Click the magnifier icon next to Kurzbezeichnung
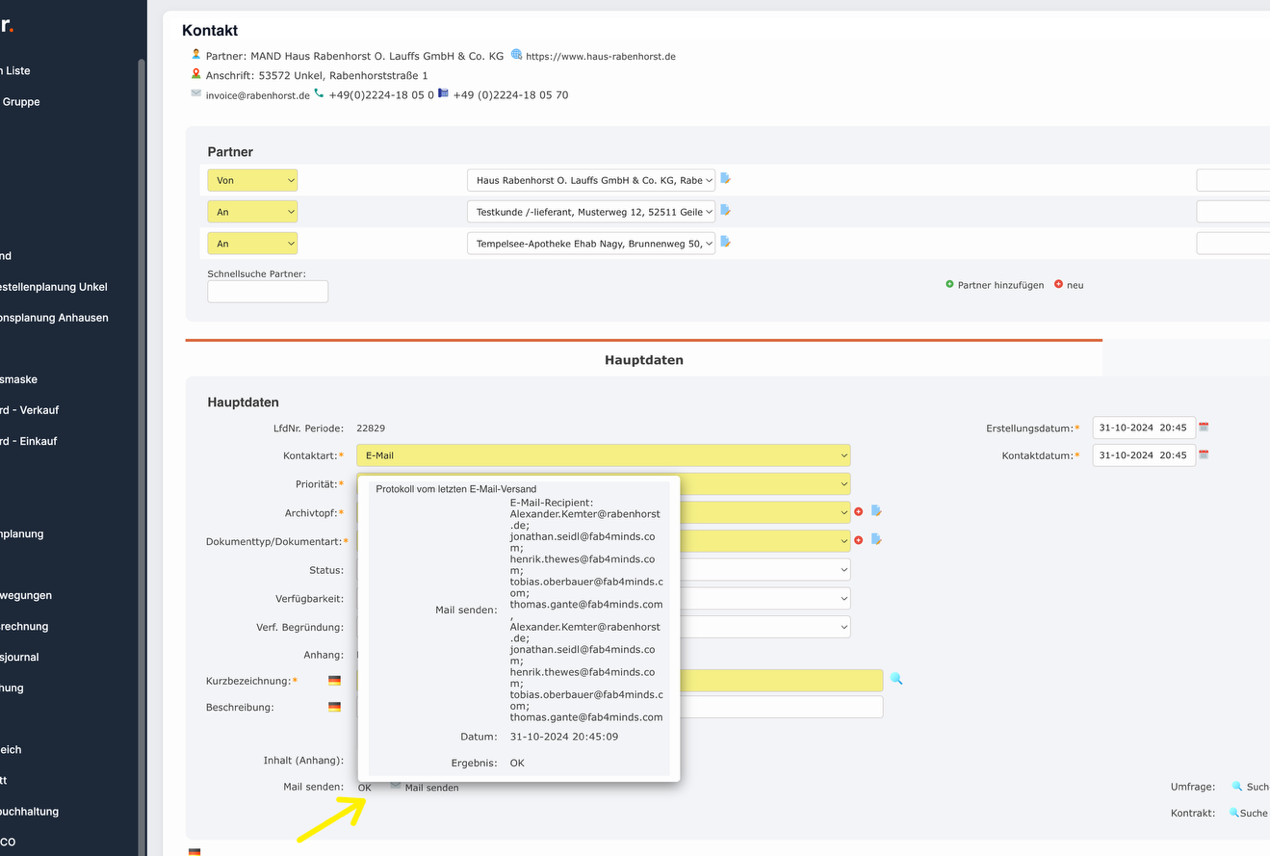Image resolution: width=1270 pixels, height=856 pixels. point(895,679)
